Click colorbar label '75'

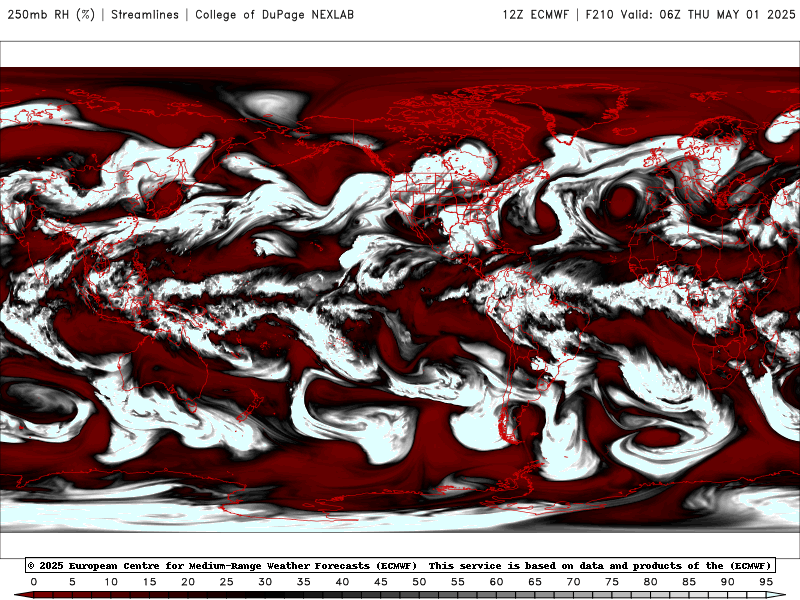click(612, 582)
